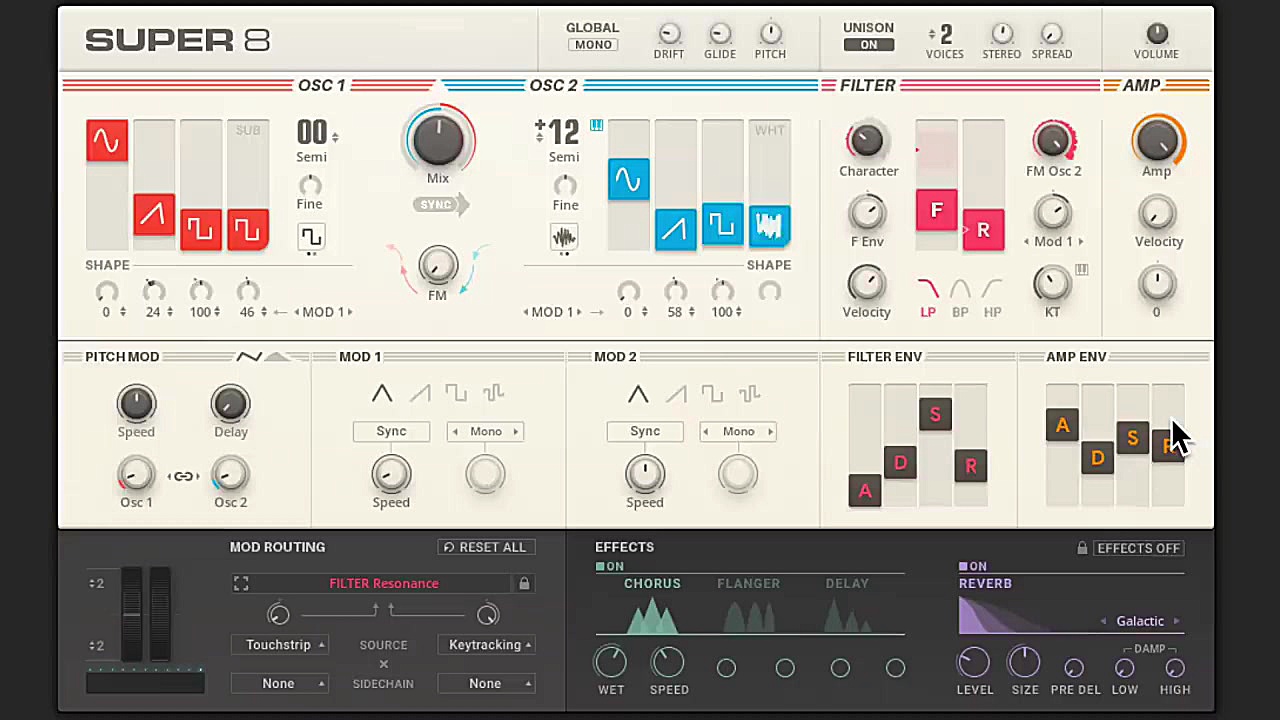Select the LP low-pass filter type icon
1280x720 pixels.
click(928, 290)
